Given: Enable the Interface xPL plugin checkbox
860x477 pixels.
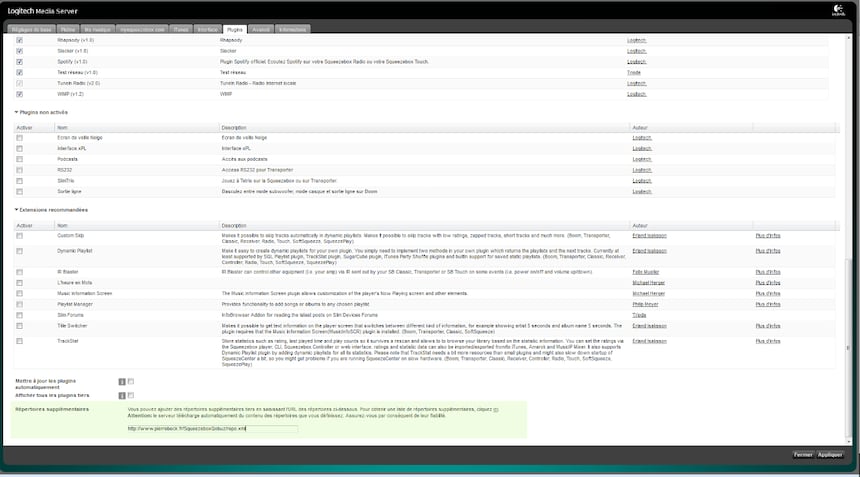Looking at the screenshot, I should point(20,149).
